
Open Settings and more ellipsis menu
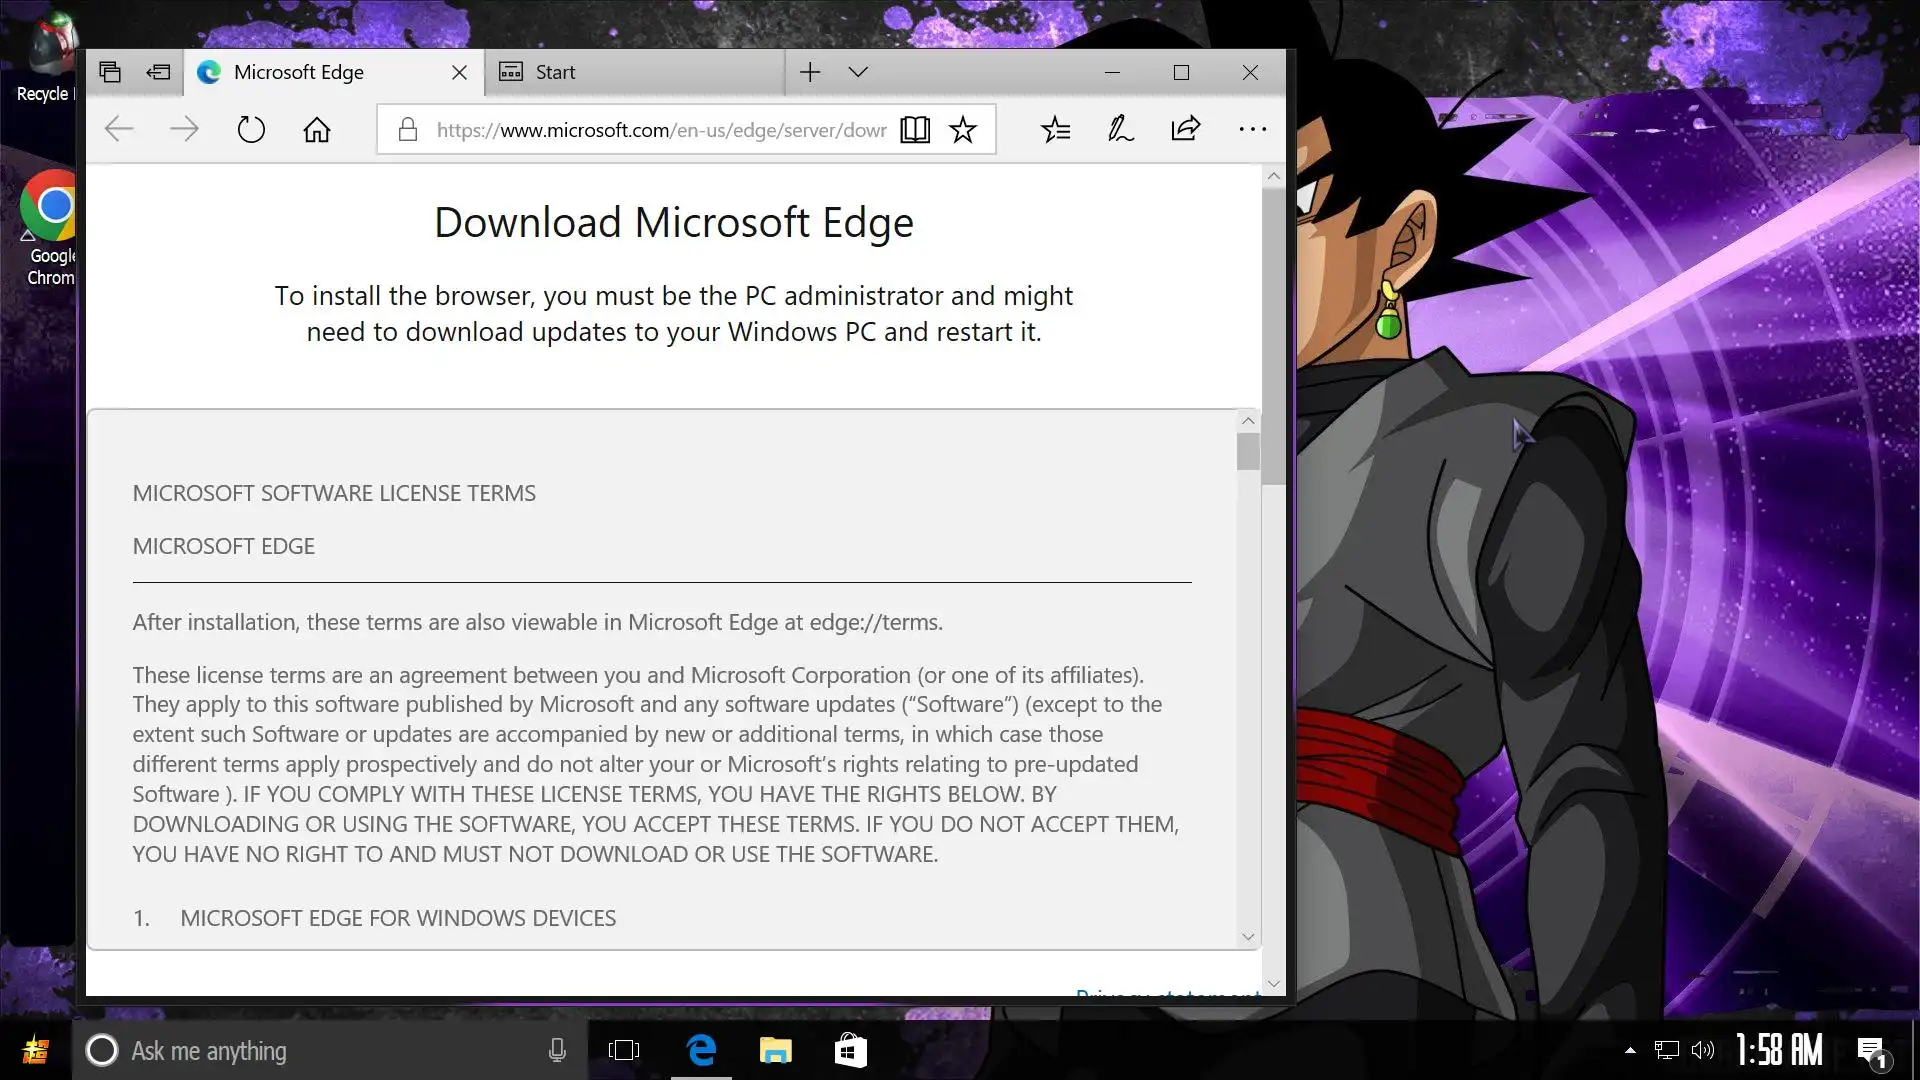point(1252,130)
